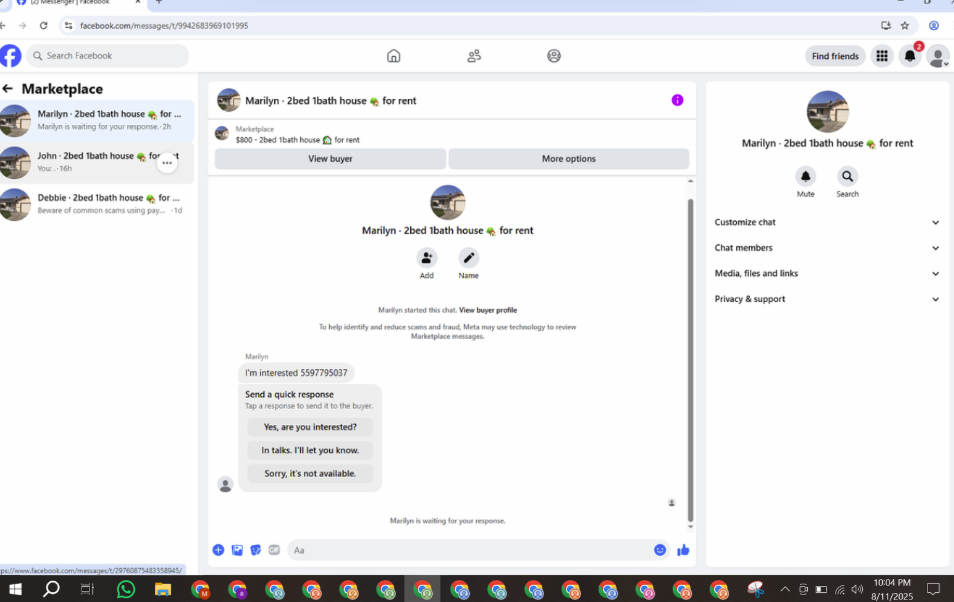Image resolution: width=954 pixels, height=602 pixels.
Task: Click the Search Facebook field
Action: 108,56
